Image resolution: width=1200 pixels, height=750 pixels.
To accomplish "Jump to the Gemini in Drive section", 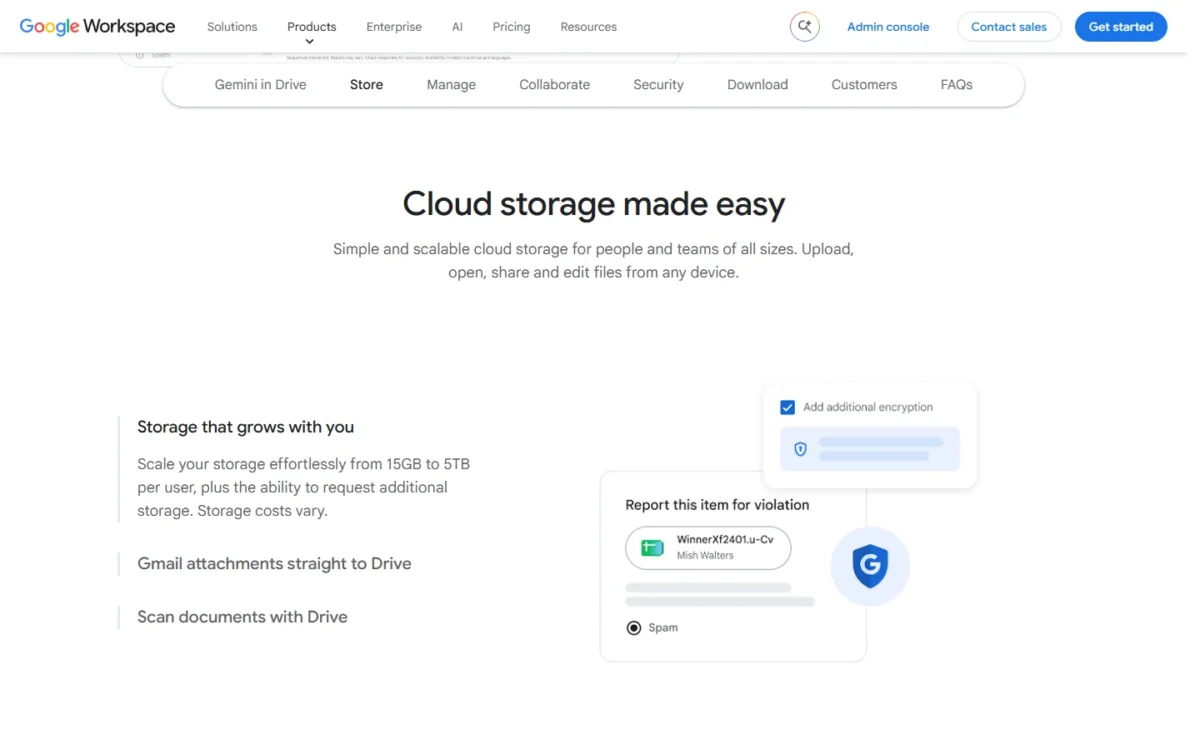I will 260,85.
